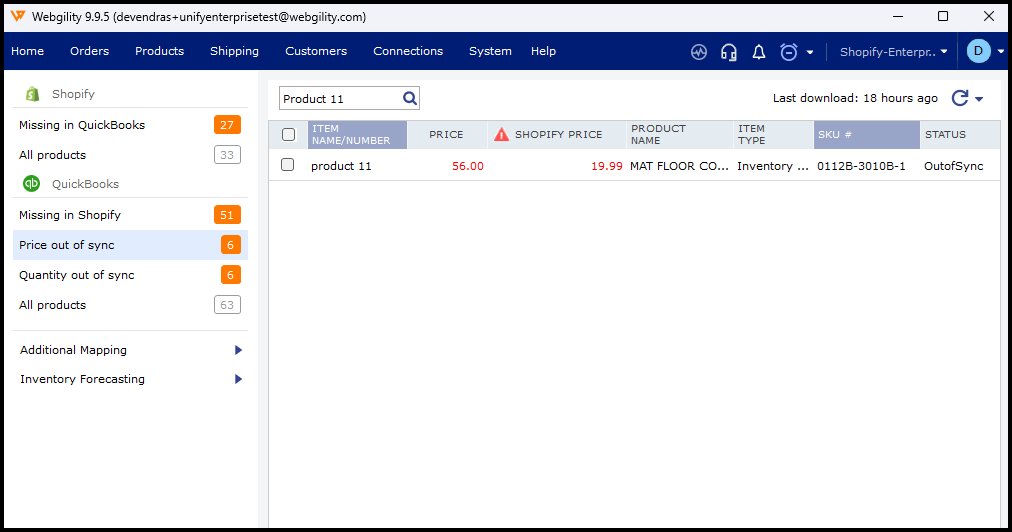This screenshot has height=532, width=1012.
Task: Select Quantity out of sync
Action: coord(77,275)
